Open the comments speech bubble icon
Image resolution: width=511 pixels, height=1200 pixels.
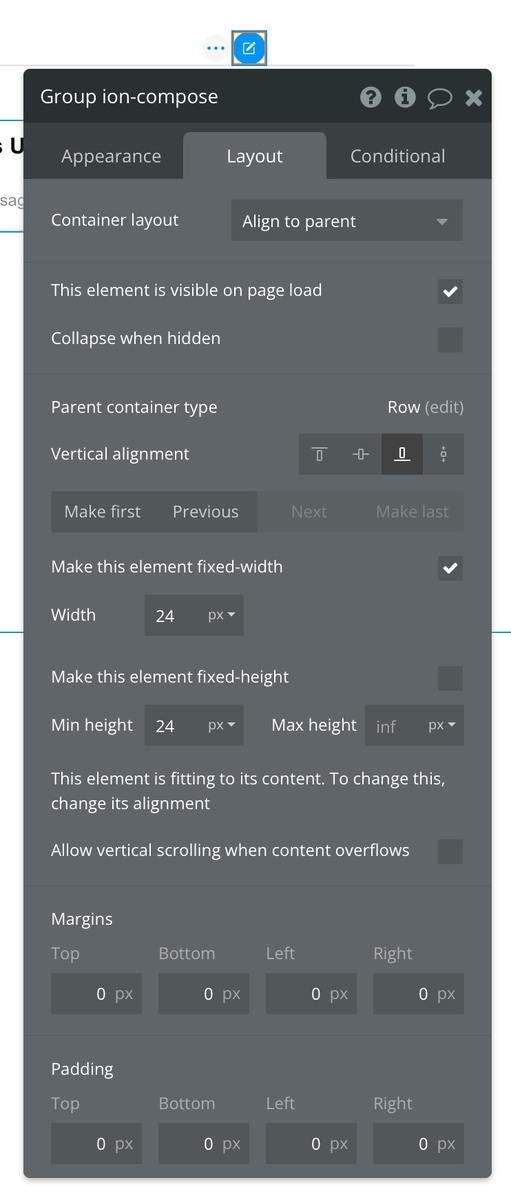click(x=440, y=98)
